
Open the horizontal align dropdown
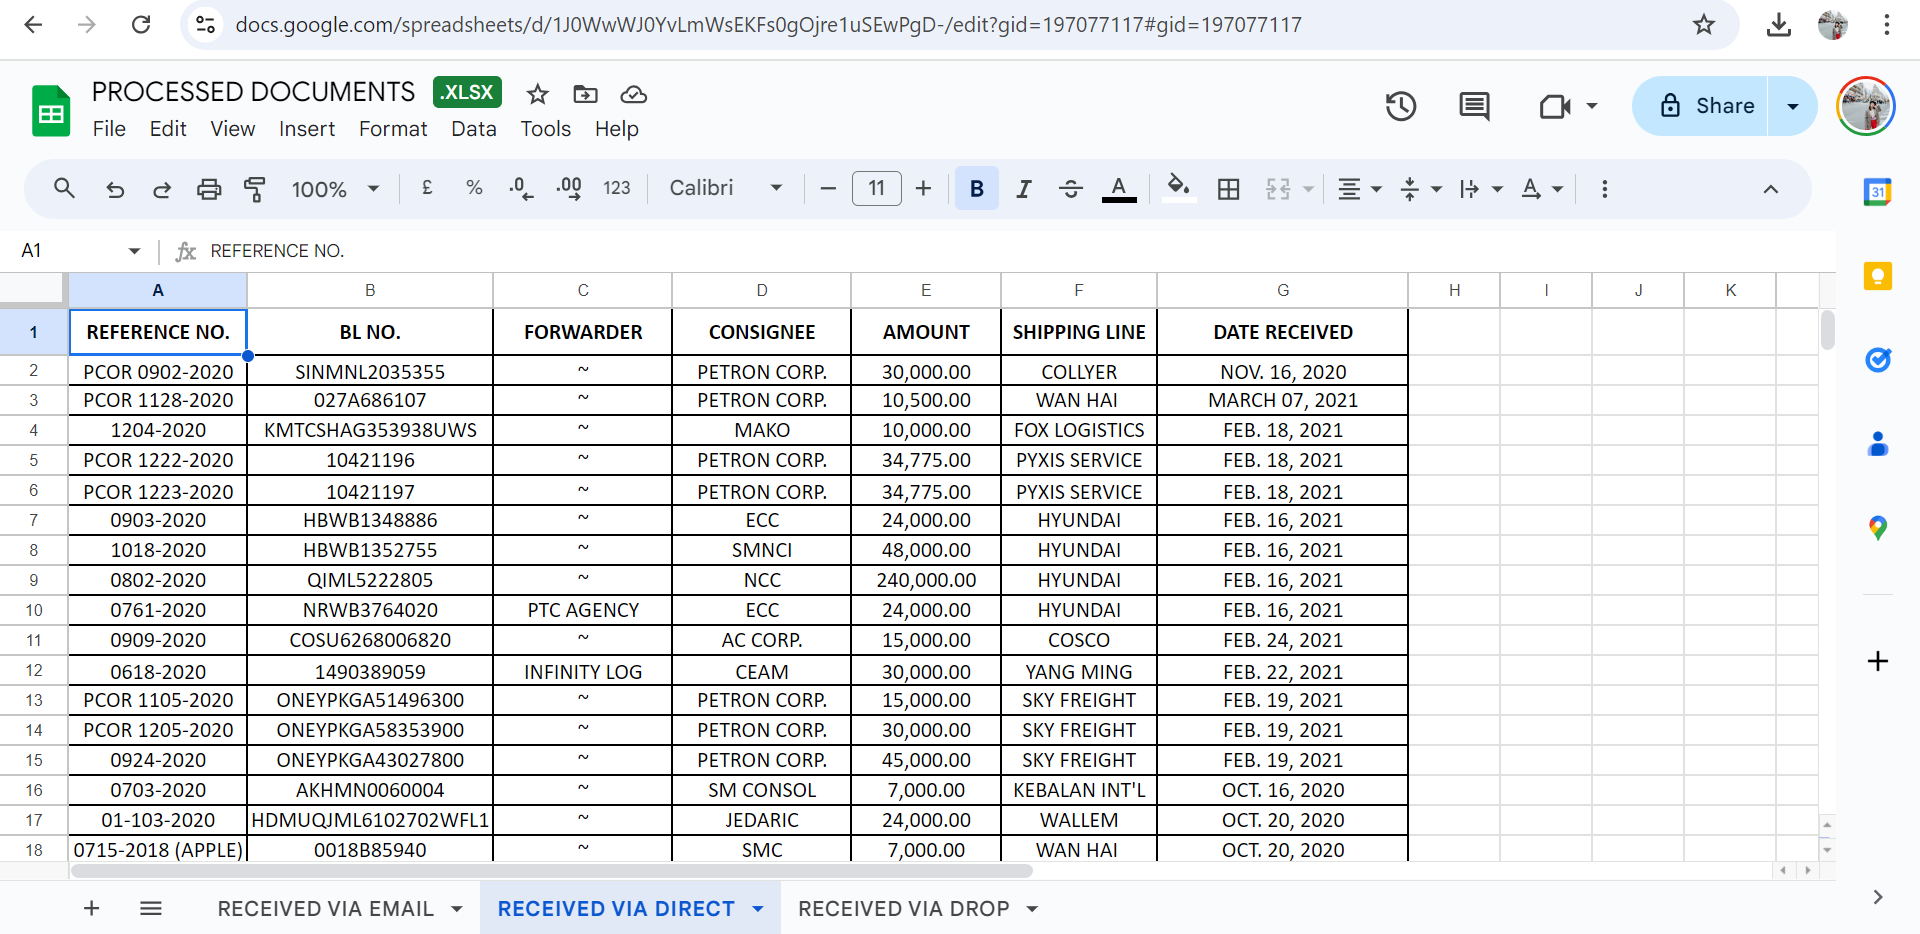tap(1360, 189)
